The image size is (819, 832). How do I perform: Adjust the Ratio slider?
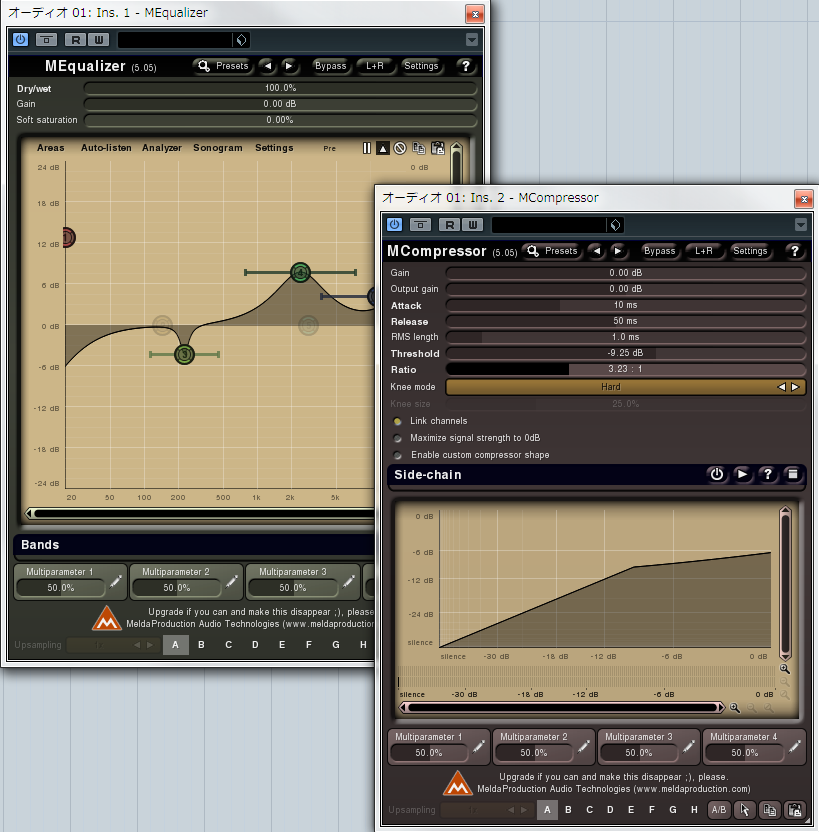tap(625, 369)
